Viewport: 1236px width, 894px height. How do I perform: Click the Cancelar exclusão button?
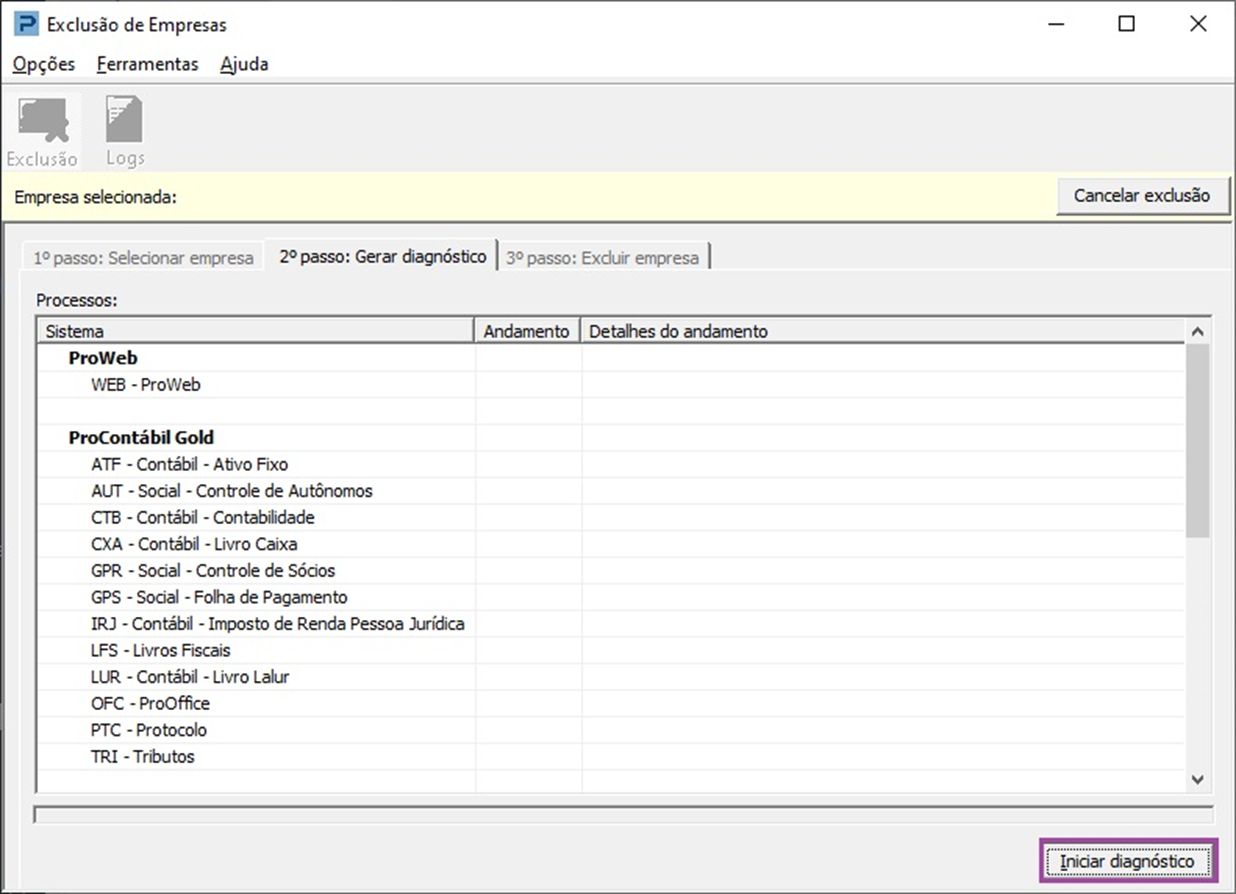(x=1141, y=196)
